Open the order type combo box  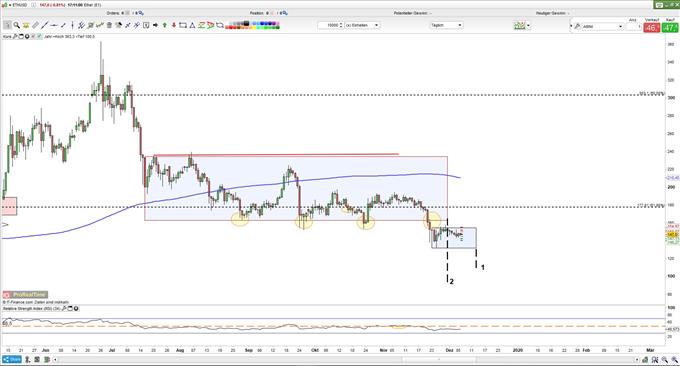click(x=602, y=26)
